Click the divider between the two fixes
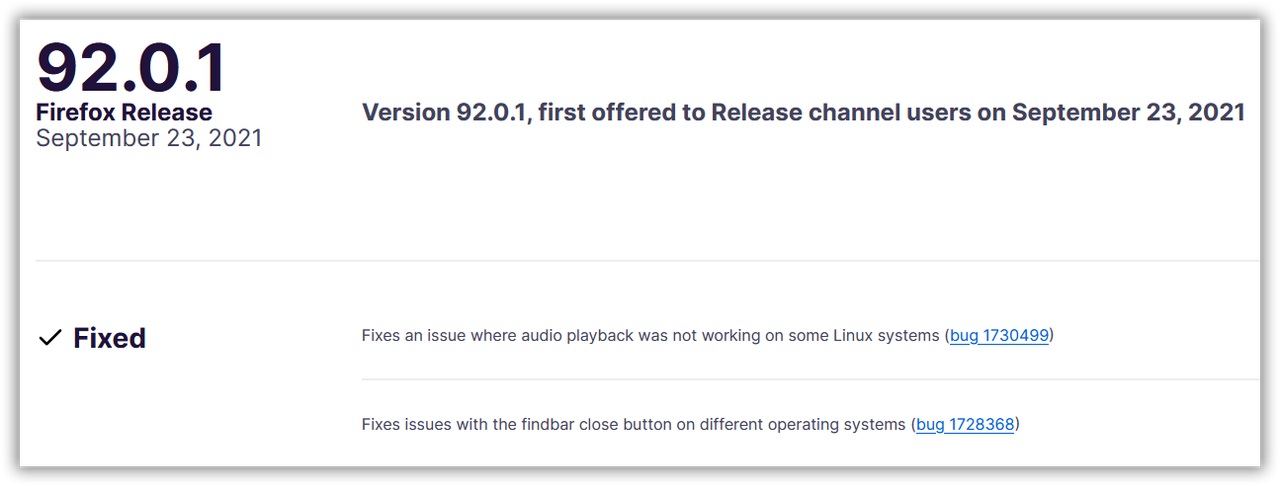This screenshot has height=486, width=1280. click(x=810, y=379)
